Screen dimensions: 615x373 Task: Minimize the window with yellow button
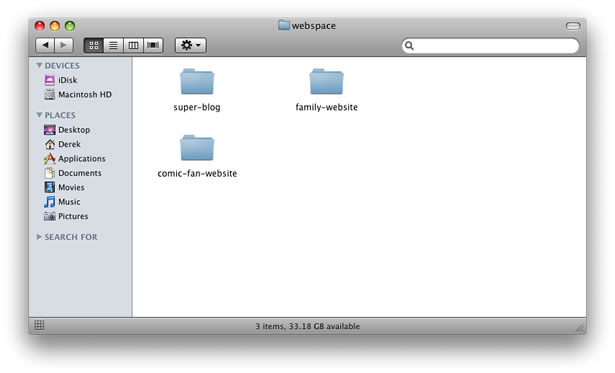(x=55, y=26)
